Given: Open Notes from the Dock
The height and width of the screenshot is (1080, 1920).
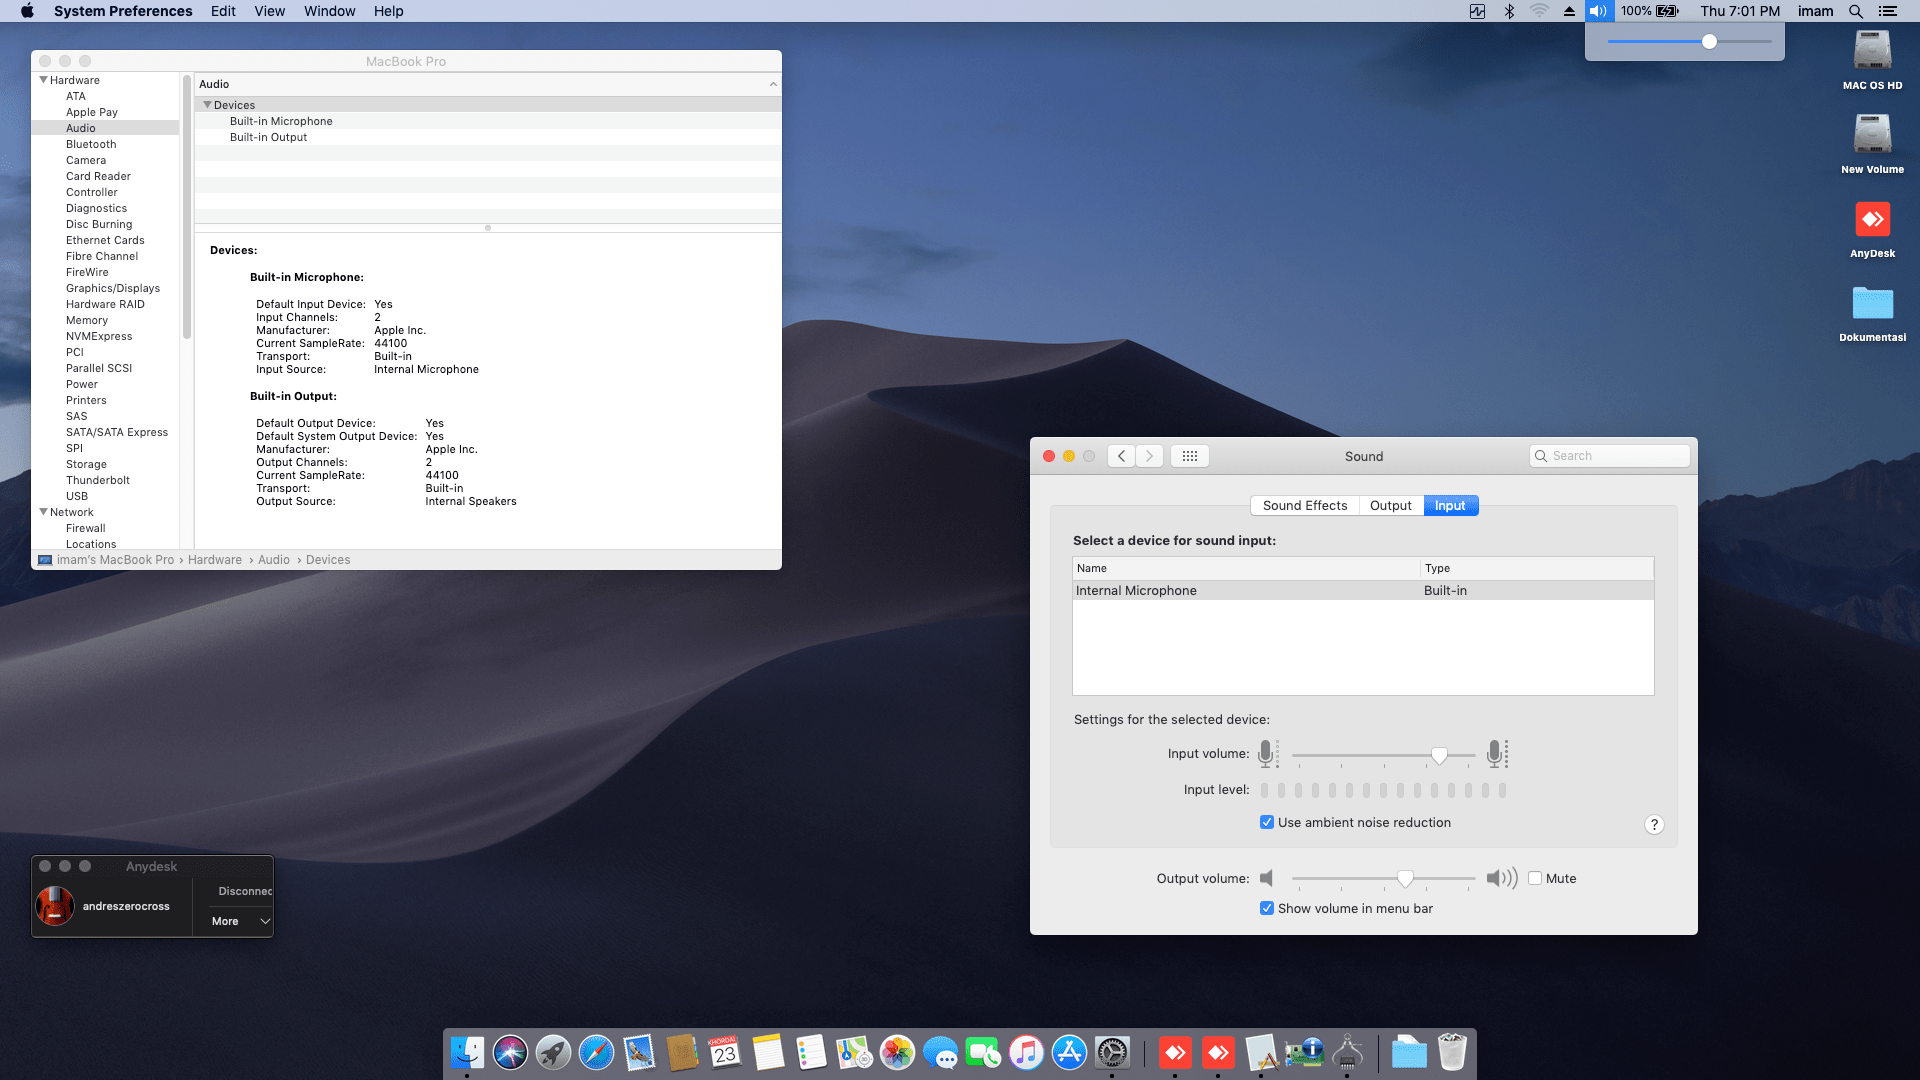Looking at the screenshot, I should pos(768,1052).
